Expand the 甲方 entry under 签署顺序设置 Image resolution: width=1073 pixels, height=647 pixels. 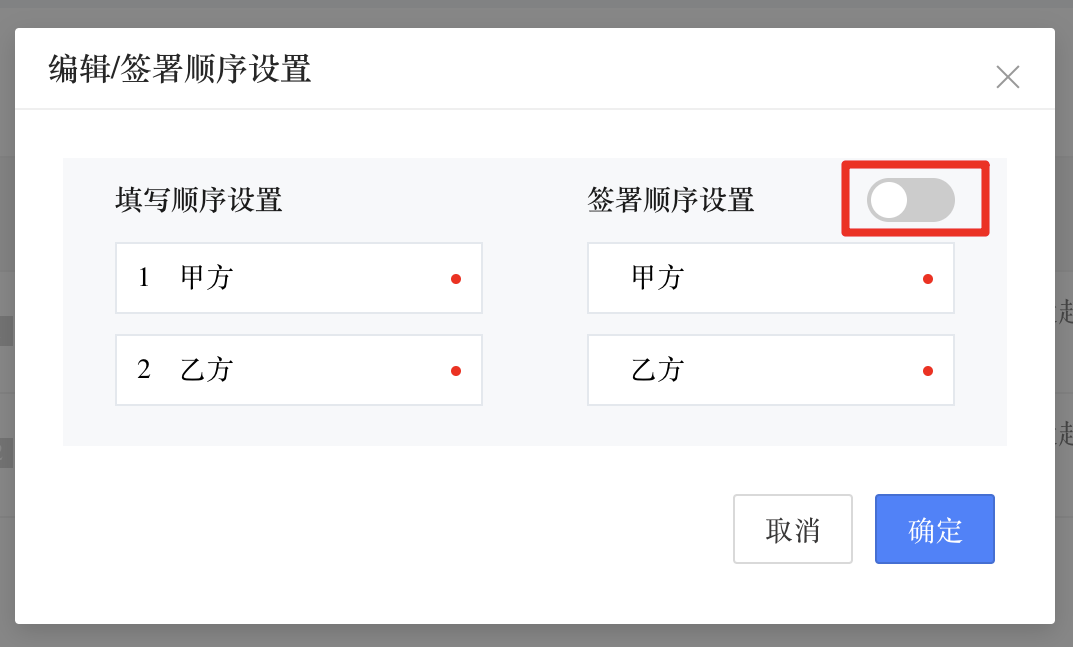coord(770,278)
